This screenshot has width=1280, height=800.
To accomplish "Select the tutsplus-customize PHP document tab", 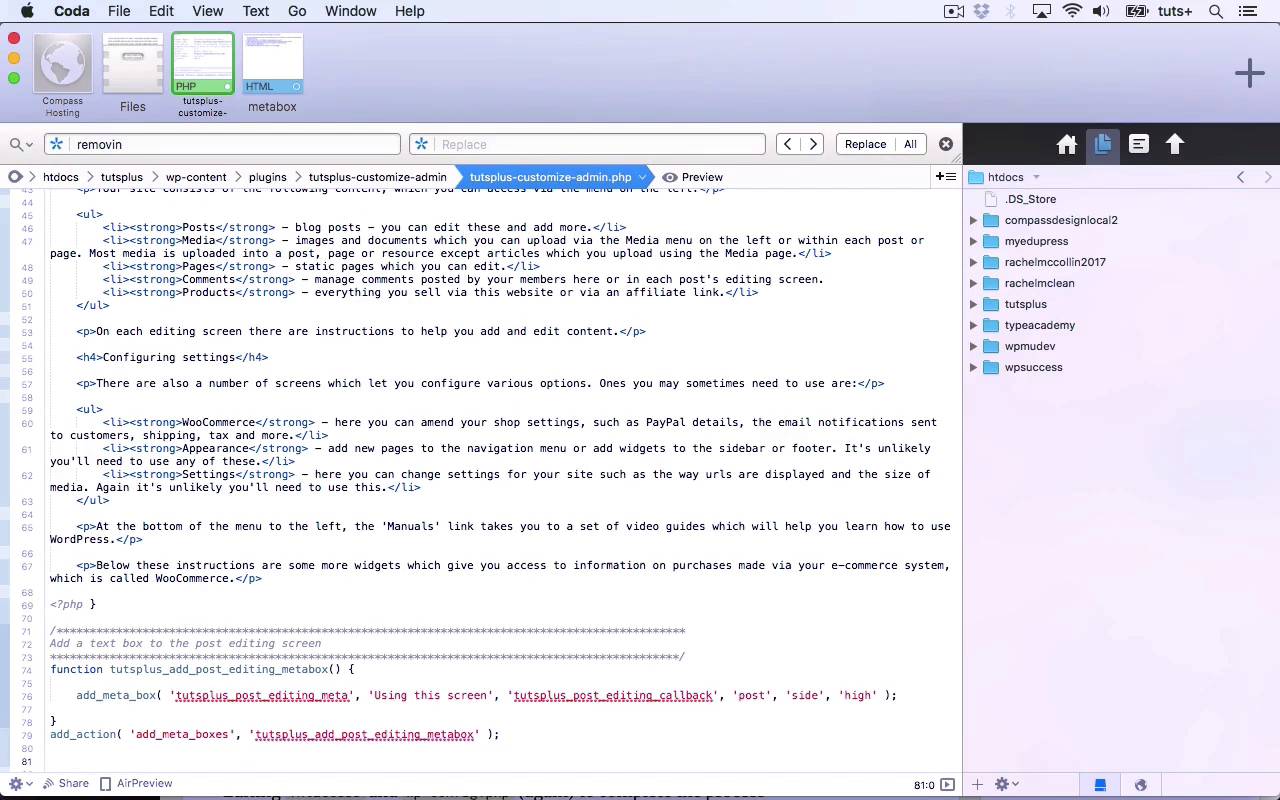I will pos(203,75).
